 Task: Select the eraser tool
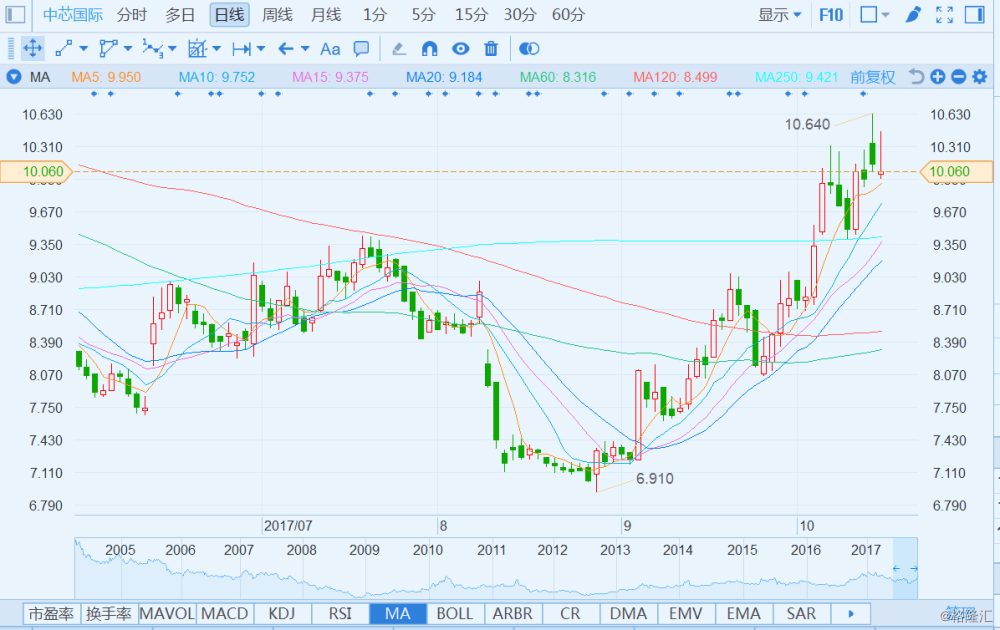[x=399, y=49]
